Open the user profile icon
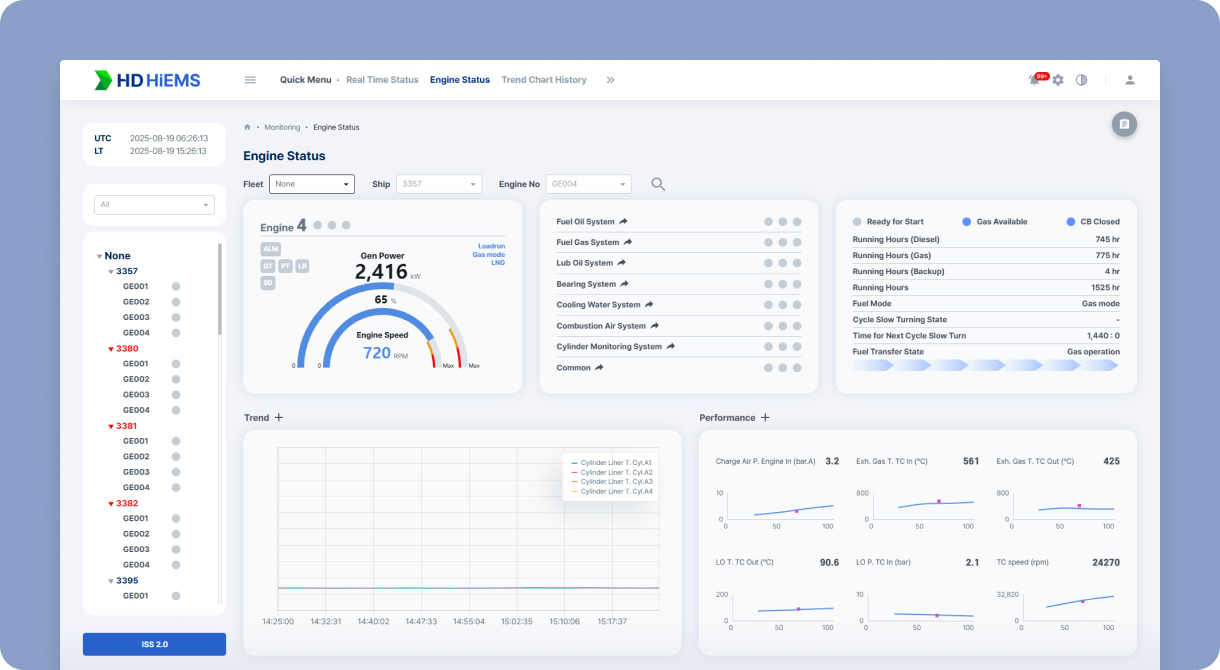The image size is (1220, 670). click(x=1130, y=80)
